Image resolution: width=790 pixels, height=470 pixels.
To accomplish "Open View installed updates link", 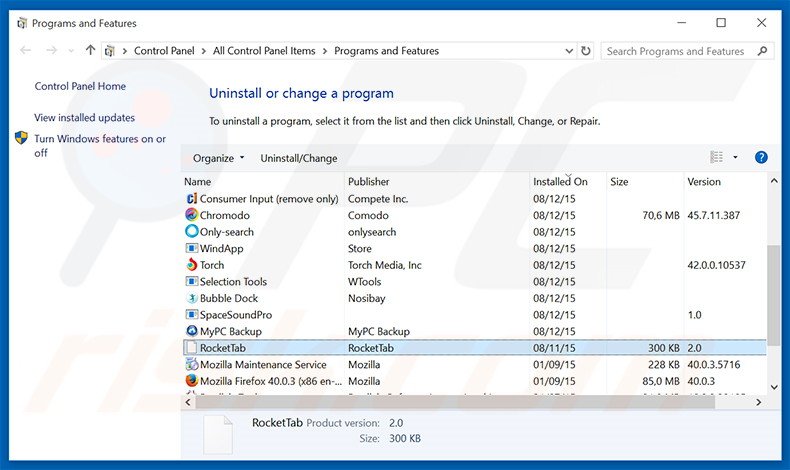I will 84,117.
